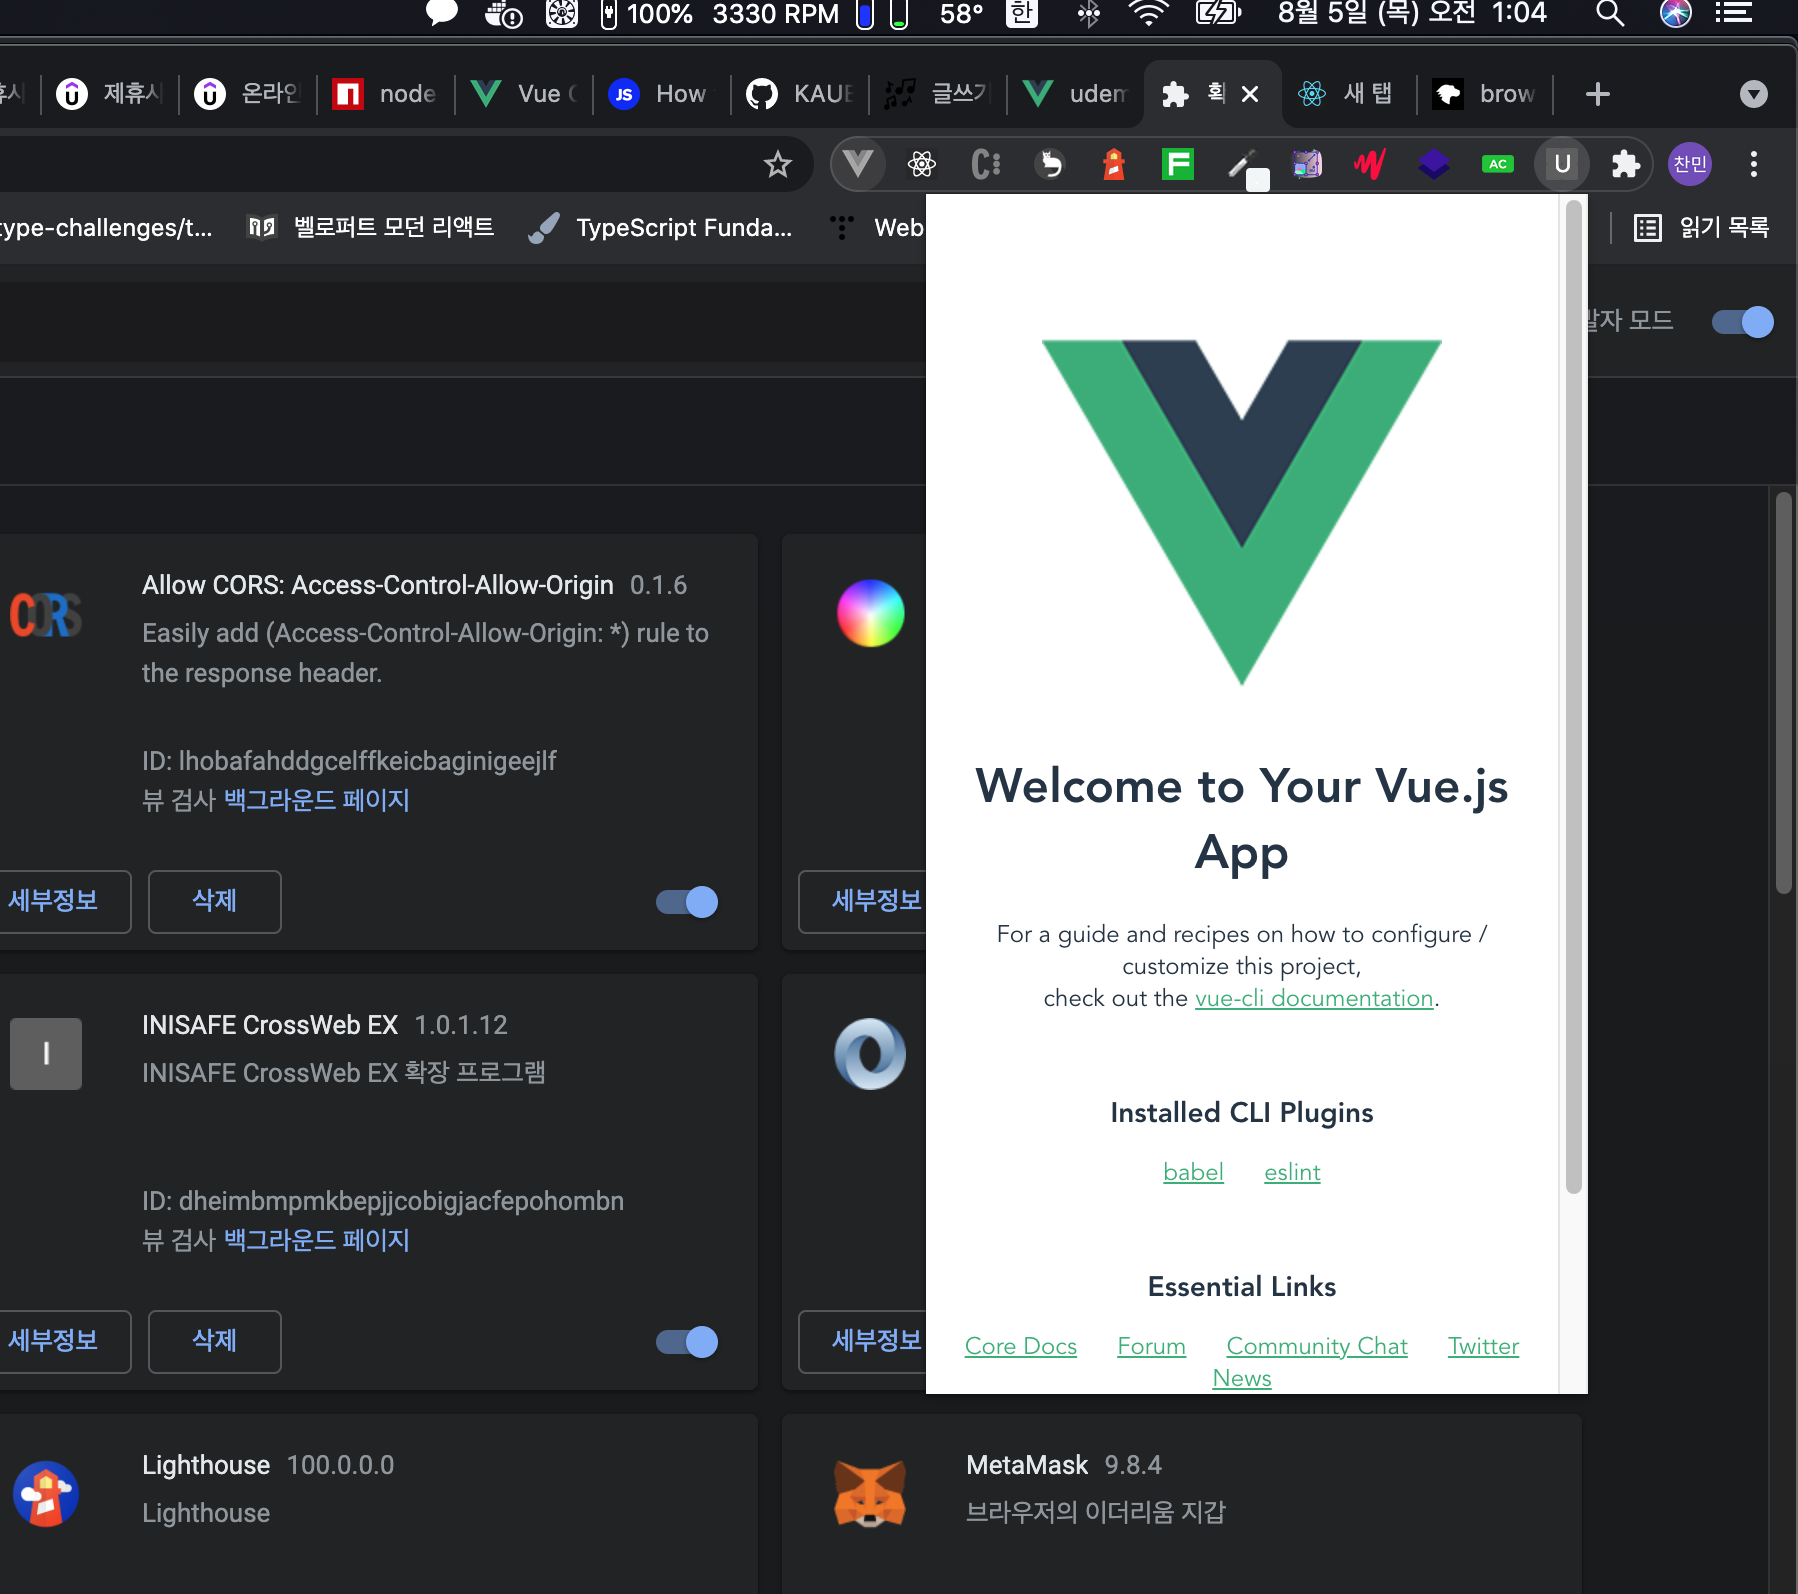
Task: Click the Vue popup vertical scrollbar
Action: point(1573,696)
